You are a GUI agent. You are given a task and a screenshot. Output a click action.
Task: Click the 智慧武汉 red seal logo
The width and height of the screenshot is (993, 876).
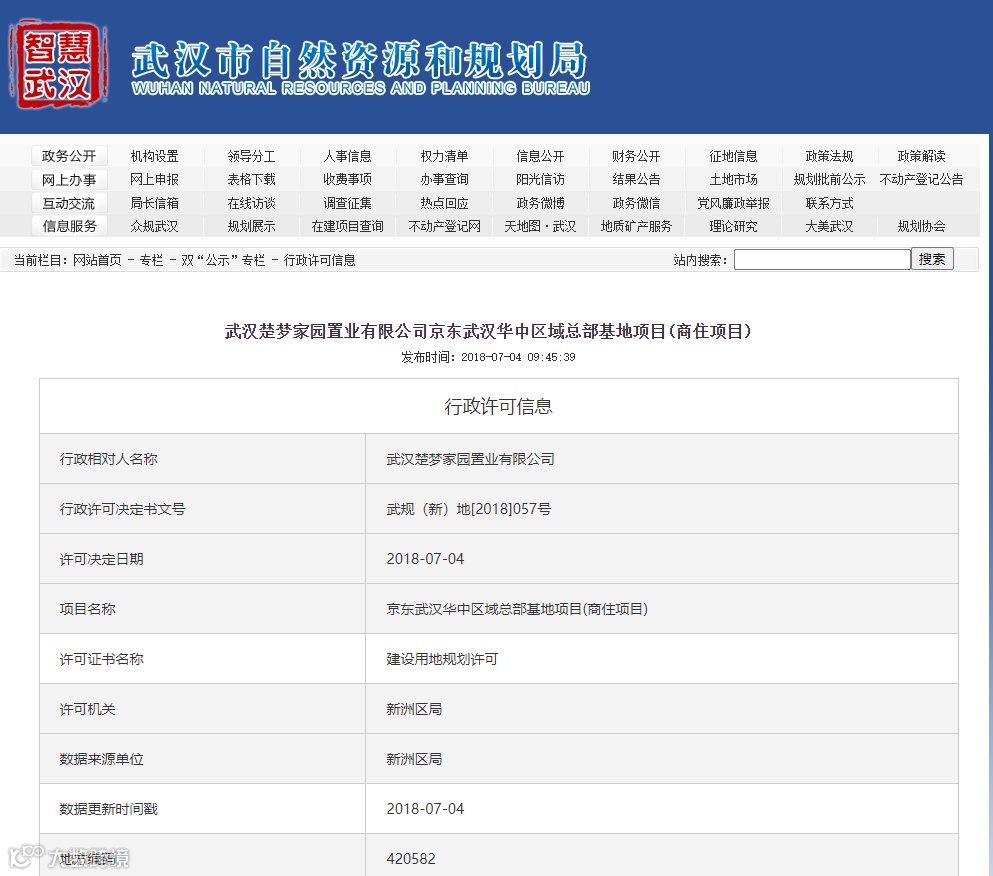(x=57, y=64)
